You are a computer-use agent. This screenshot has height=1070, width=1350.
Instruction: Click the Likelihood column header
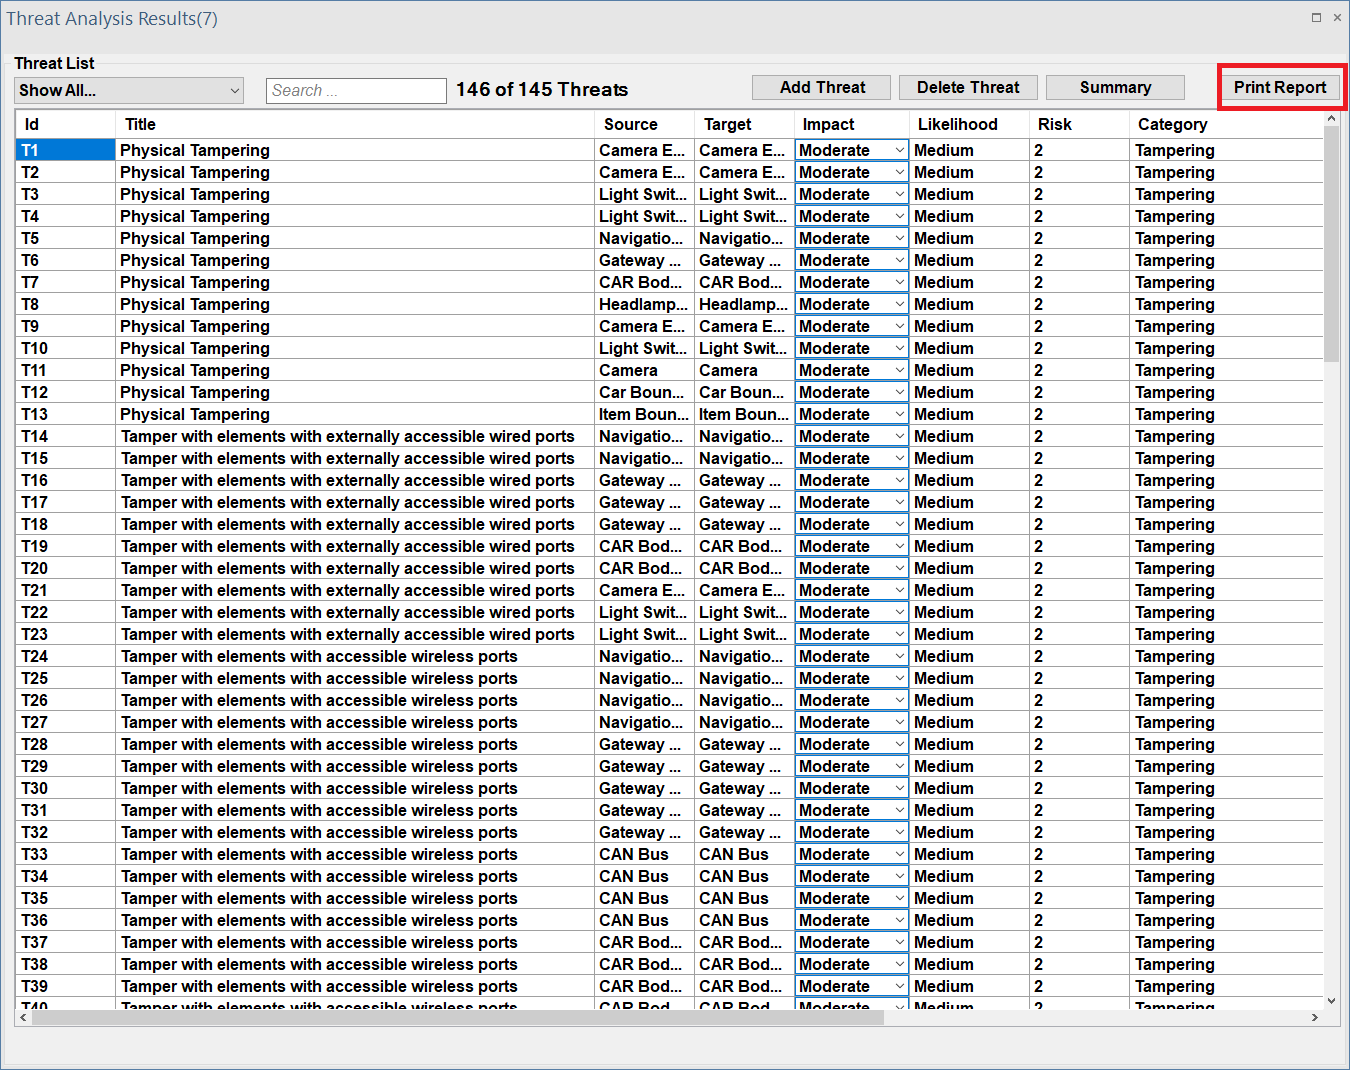(957, 125)
